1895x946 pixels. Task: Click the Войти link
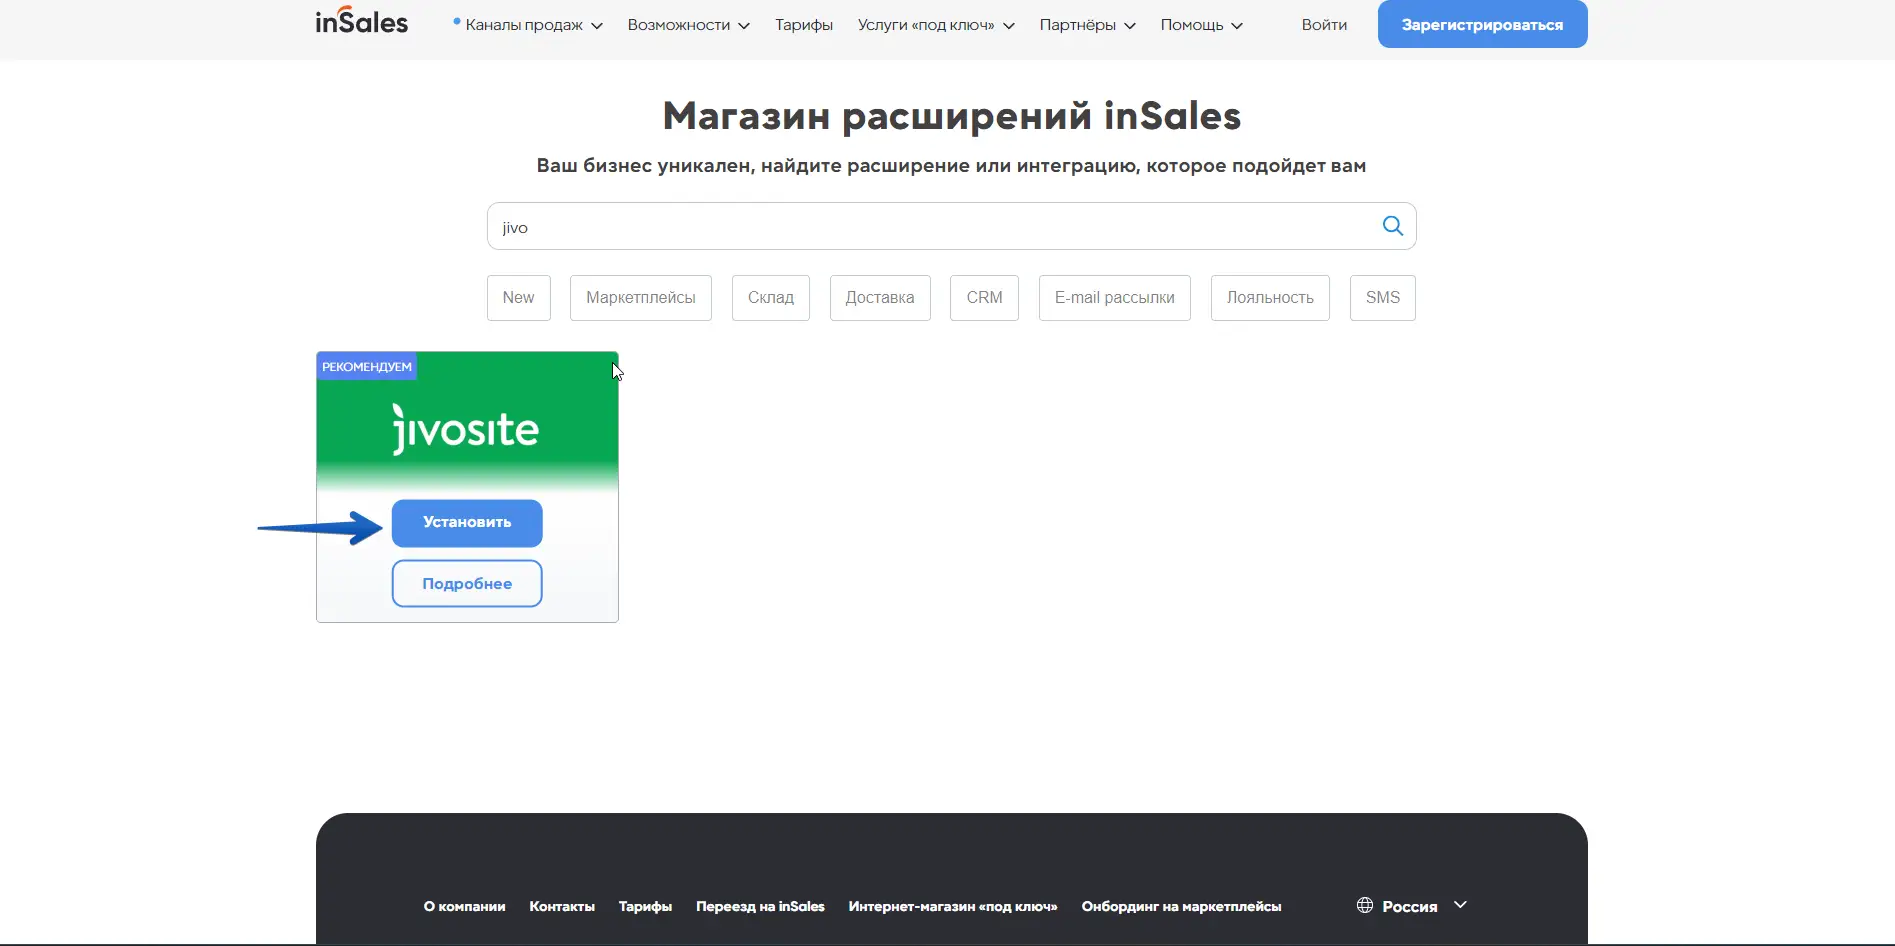coord(1324,25)
